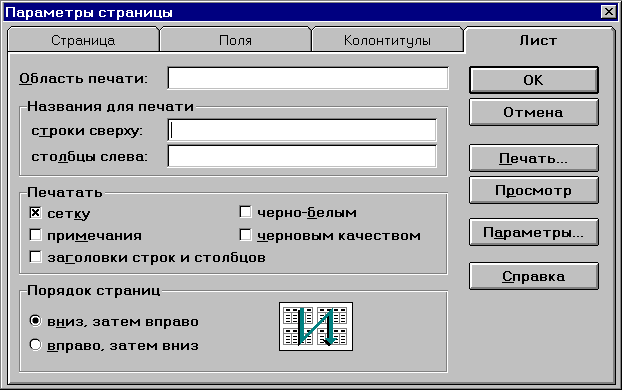Uncheck the сетку checkbox
This screenshot has width=622, height=390.
(x=35, y=213)
